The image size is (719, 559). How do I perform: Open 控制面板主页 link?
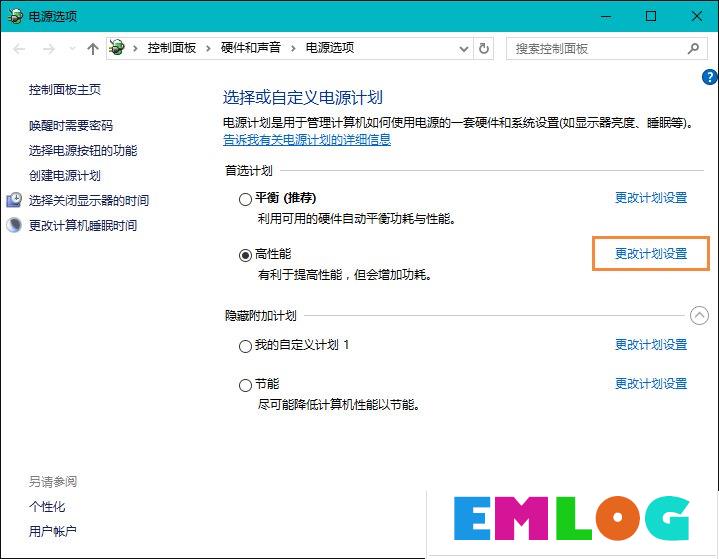click(x=65, y=89)
